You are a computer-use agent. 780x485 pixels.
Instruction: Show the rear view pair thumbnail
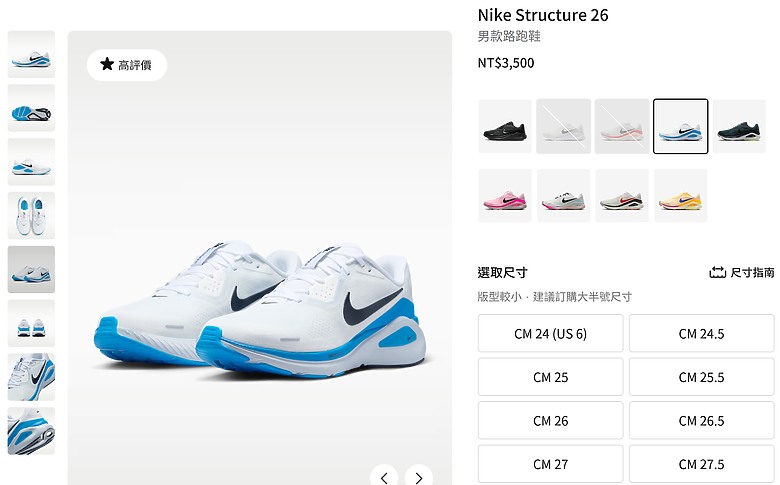pyautogui.click(x=31, y=323)
